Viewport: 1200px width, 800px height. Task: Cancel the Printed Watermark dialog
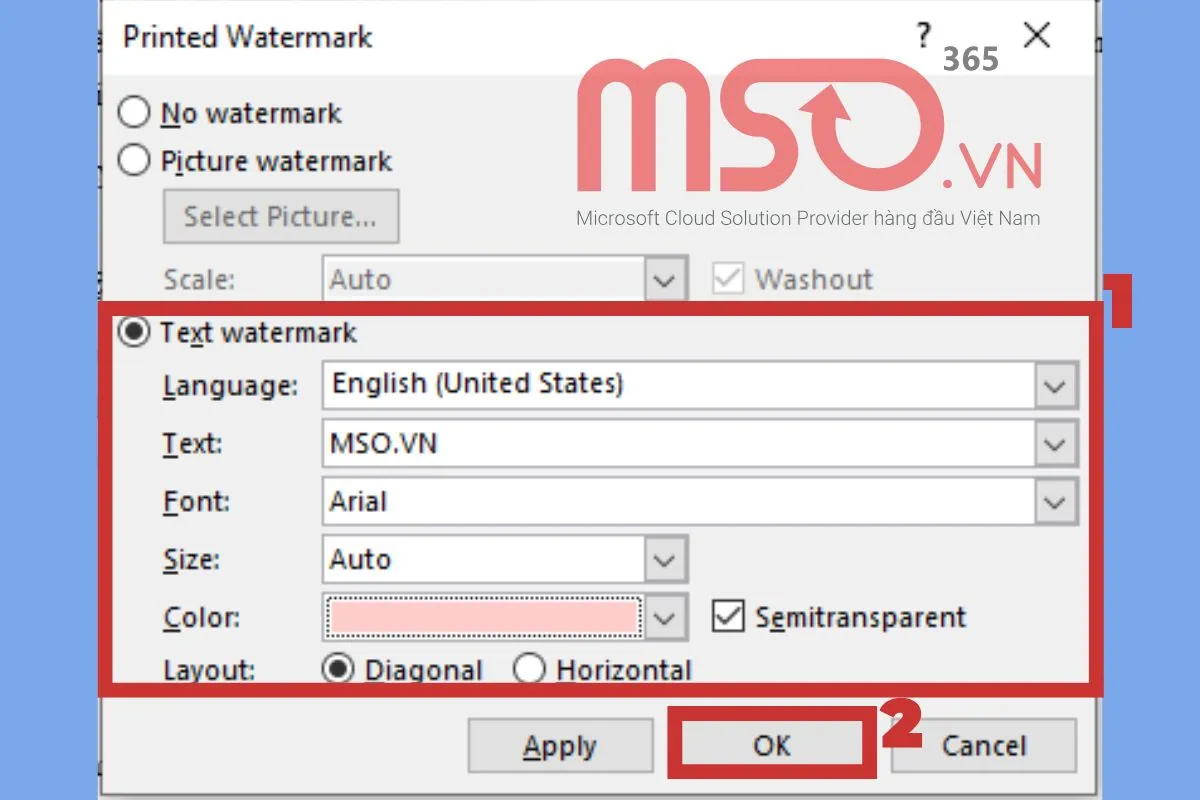tap(983, 745)
